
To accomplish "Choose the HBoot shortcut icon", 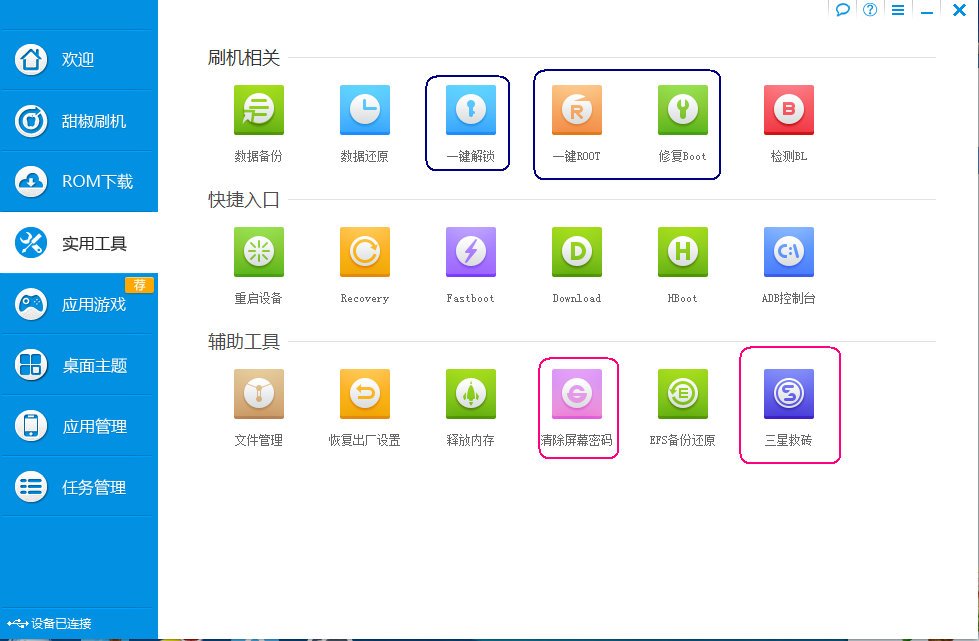I will (x=683, y=252).
